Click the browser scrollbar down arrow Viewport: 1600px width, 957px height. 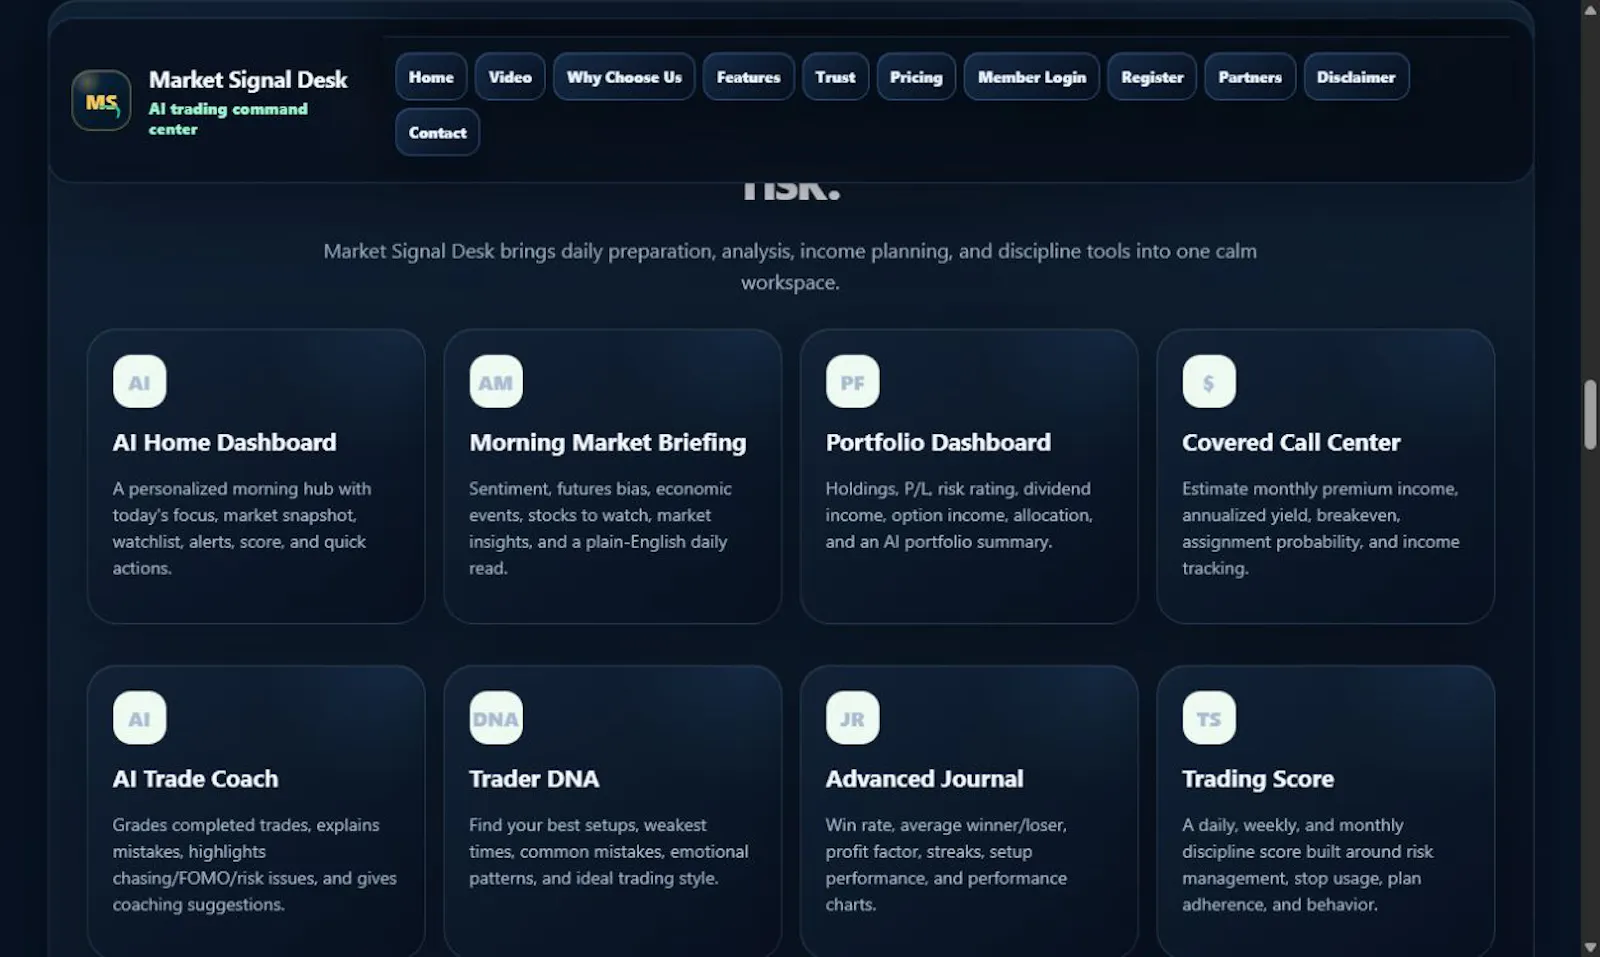coord(1590,946)
